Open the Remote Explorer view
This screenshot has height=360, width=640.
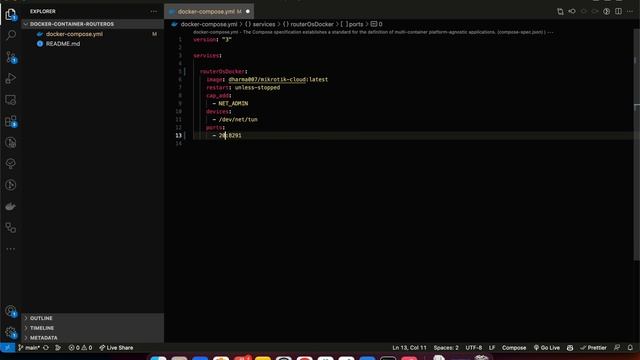[x=11, y=100]
